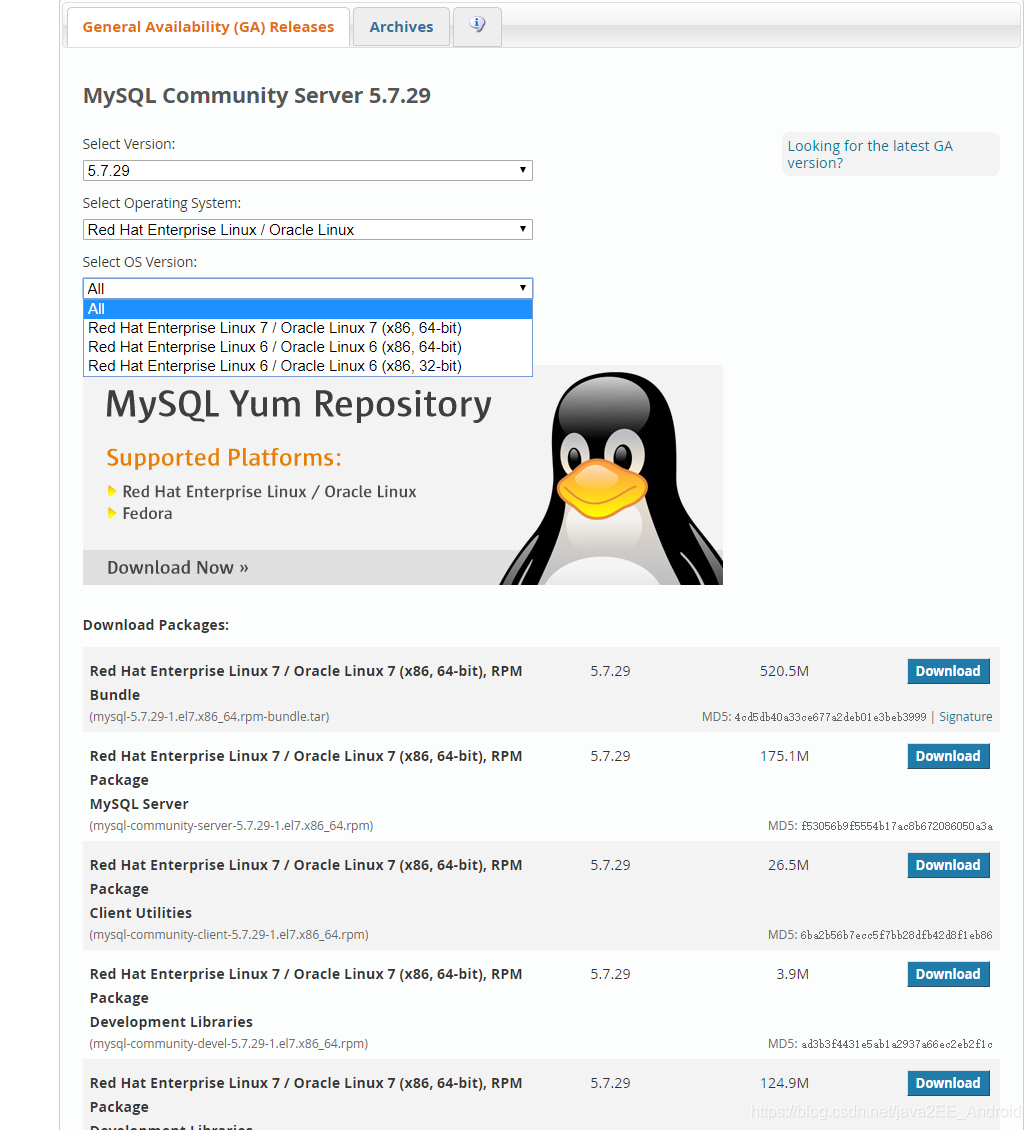This screenshot has height=1130, width=1030.
Task: Click the MD5 hash of the Client Utilities package
Action: pos(896,935)
